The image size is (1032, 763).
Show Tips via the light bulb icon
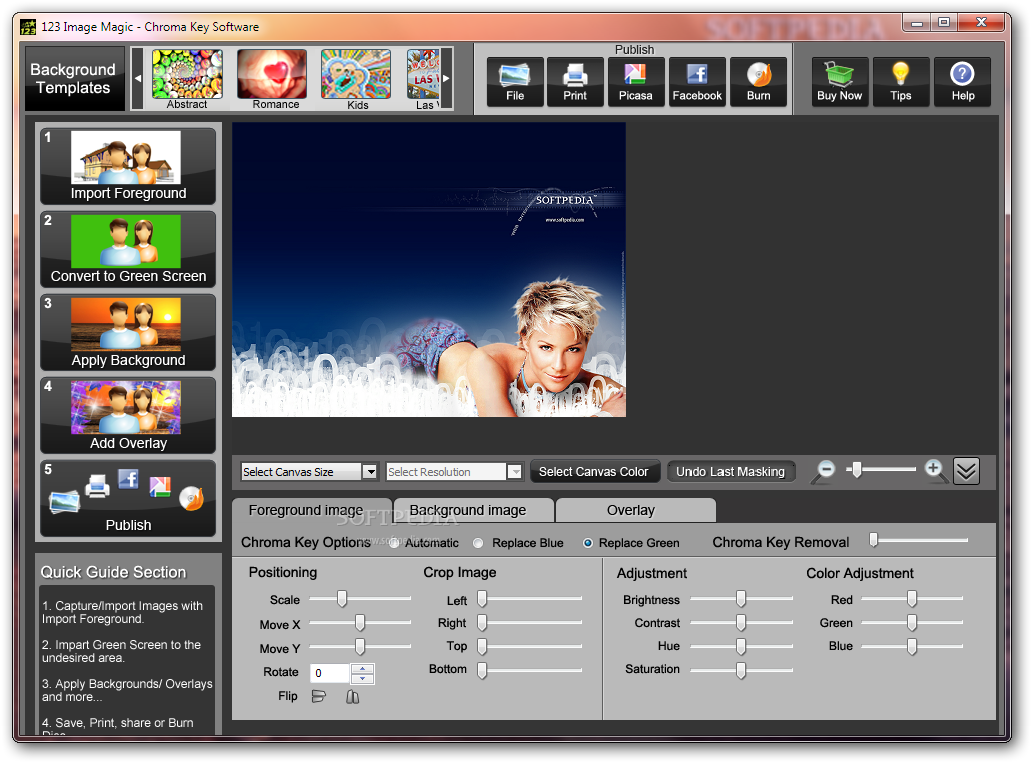(900, 82)
